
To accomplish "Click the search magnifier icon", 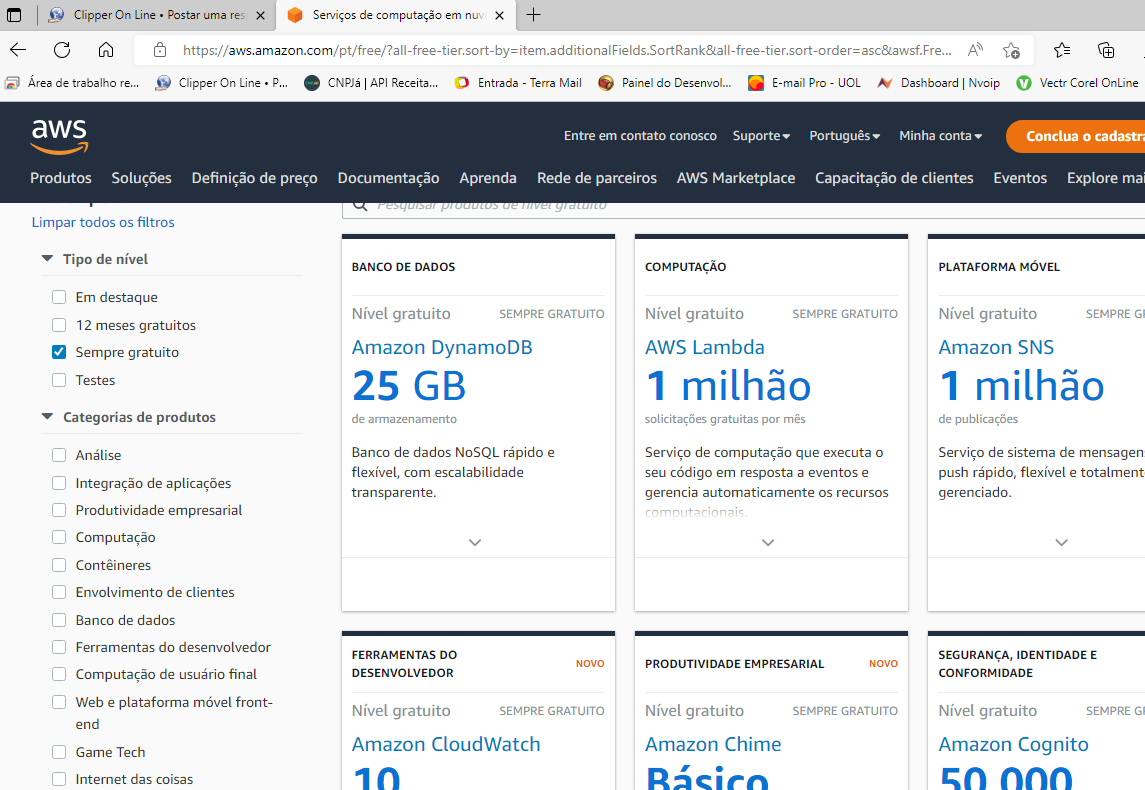I will tap(360, 205).
